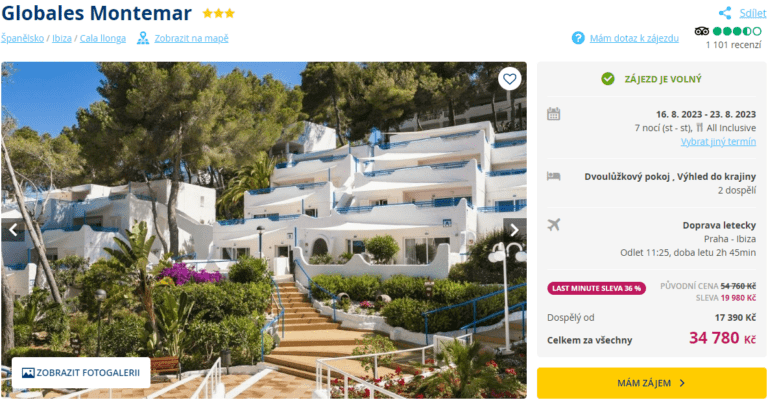Click the question mark help icon
Image resolution: width=768 pixels, height=400 pixels.
pyautogui.click(x=578, y=38)
